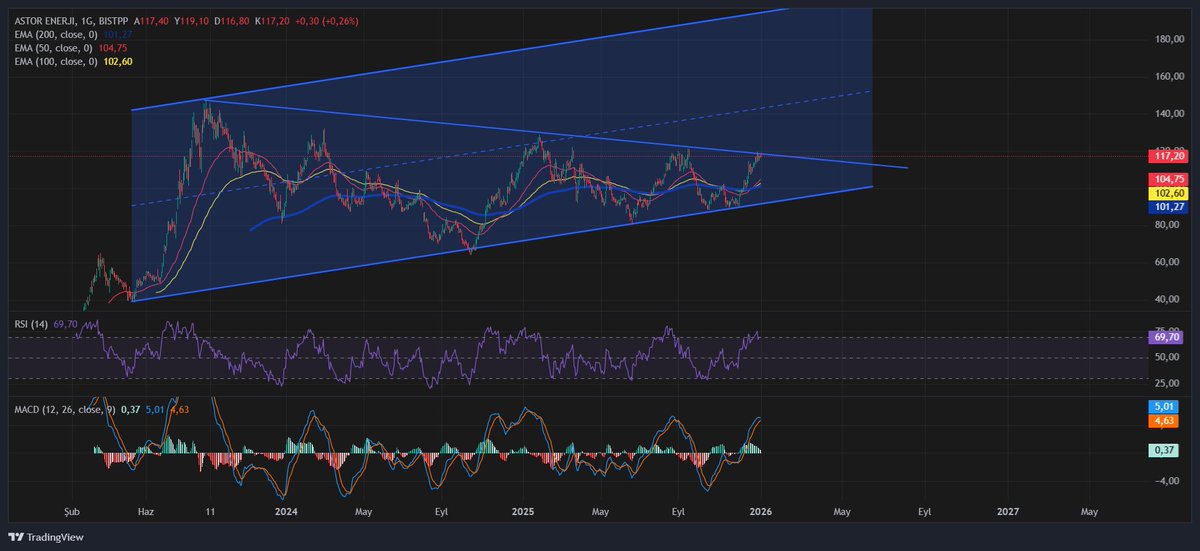Select the EMA (200, close, 0) legend
This screenshot has width=1200, height=551.
point(55,34)
